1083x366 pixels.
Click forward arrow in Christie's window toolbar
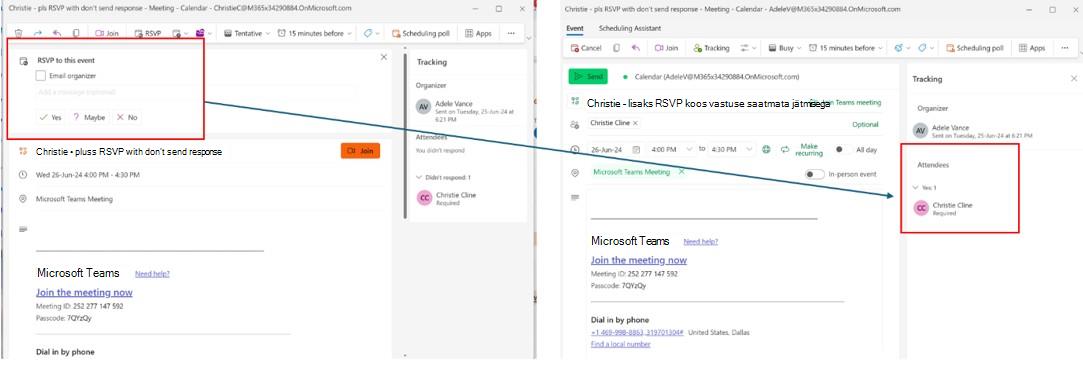(37, 33)
